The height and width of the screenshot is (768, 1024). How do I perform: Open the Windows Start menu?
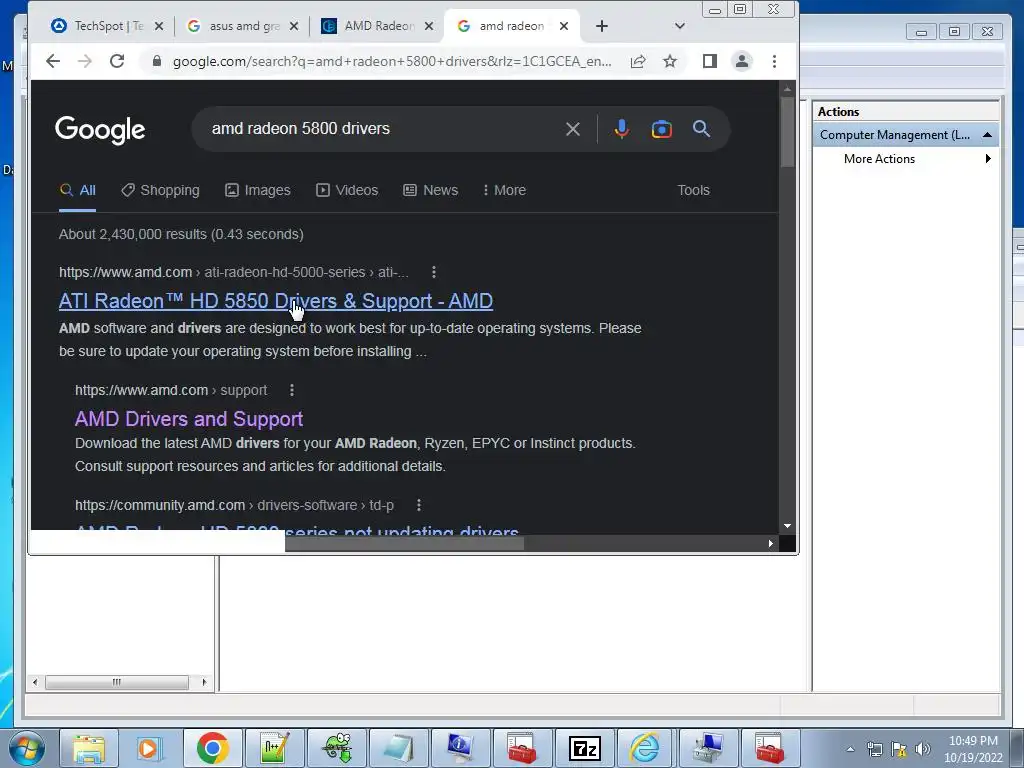(x=26, y=748)
